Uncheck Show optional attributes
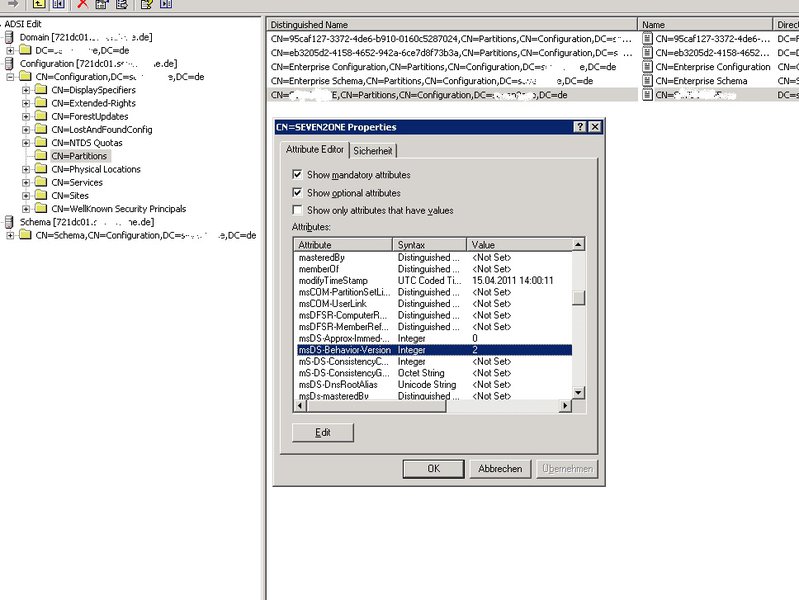The height and width of the screenshot is (600, 799). tap(297, 193)
